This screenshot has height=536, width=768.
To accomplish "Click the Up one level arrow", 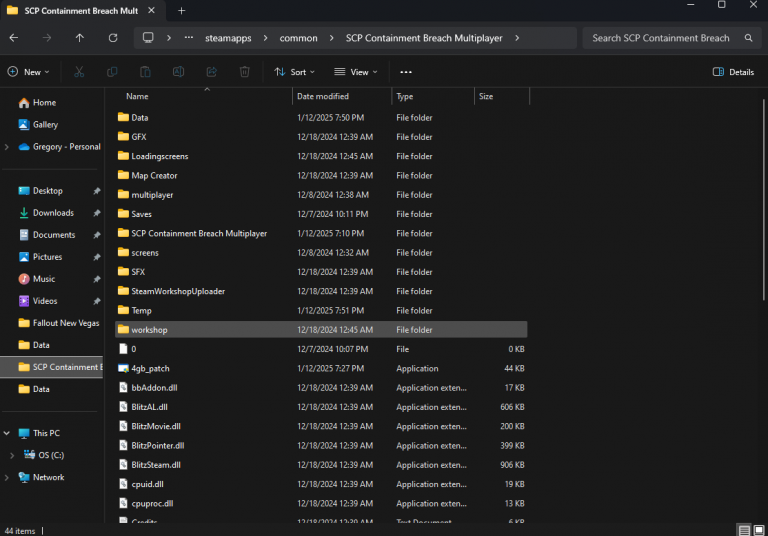I will [x=80, y=38].
